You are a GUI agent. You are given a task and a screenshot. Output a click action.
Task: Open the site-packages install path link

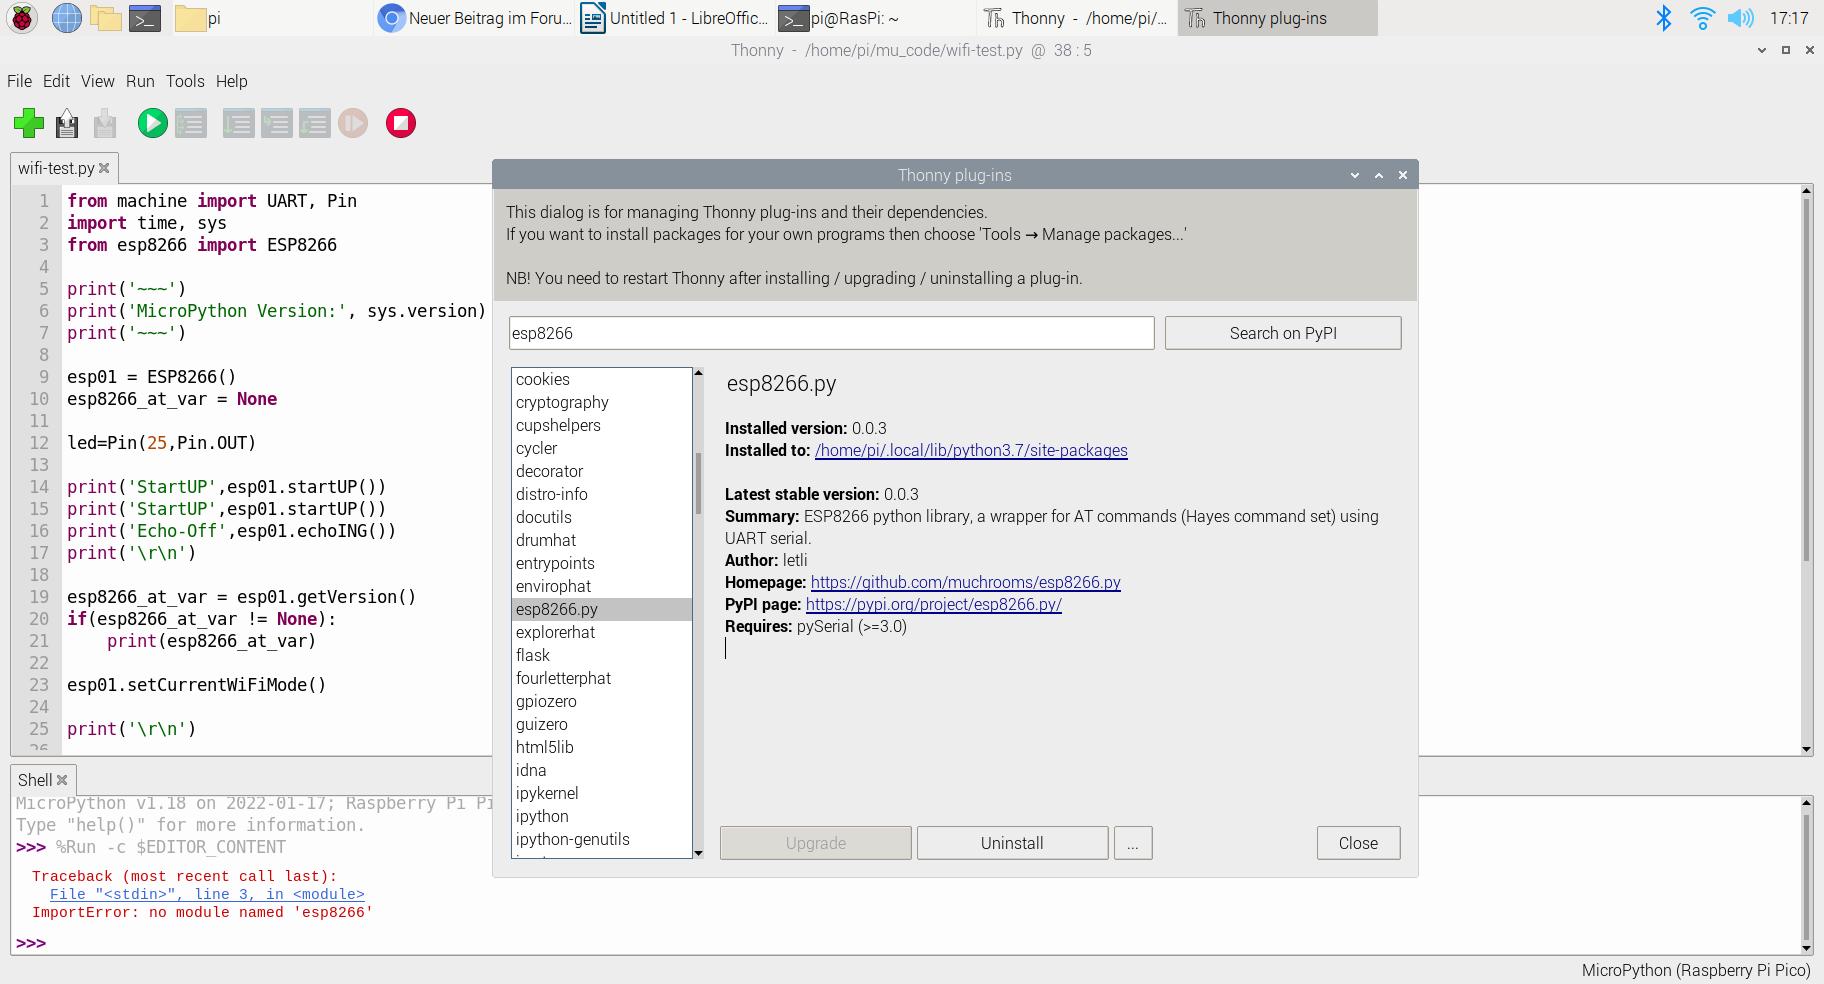[x=971, y=451]
